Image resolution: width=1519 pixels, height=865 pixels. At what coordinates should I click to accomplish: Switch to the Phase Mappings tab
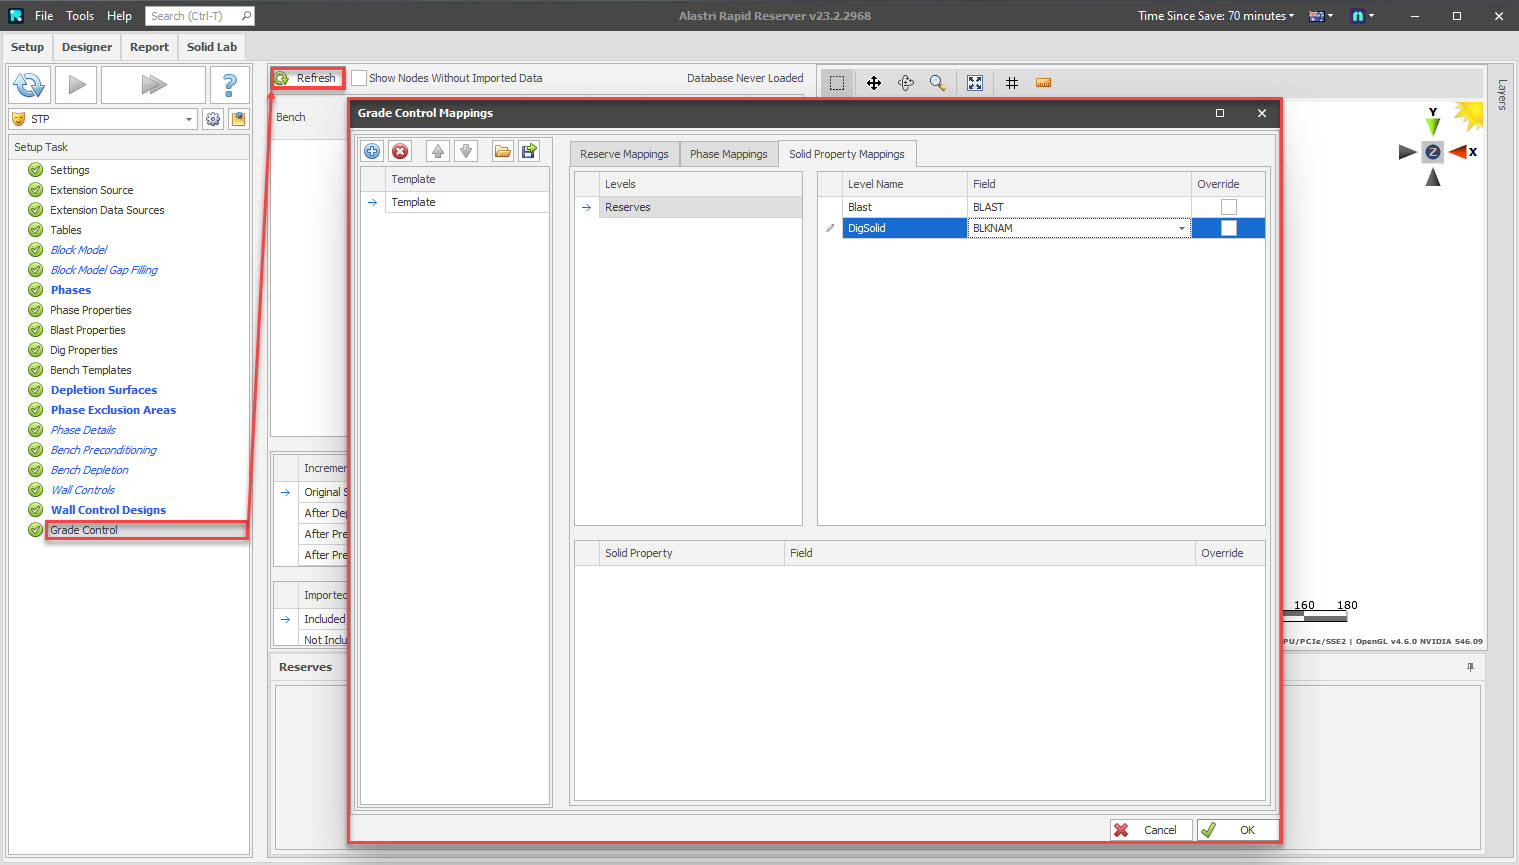tap(729, 154)
